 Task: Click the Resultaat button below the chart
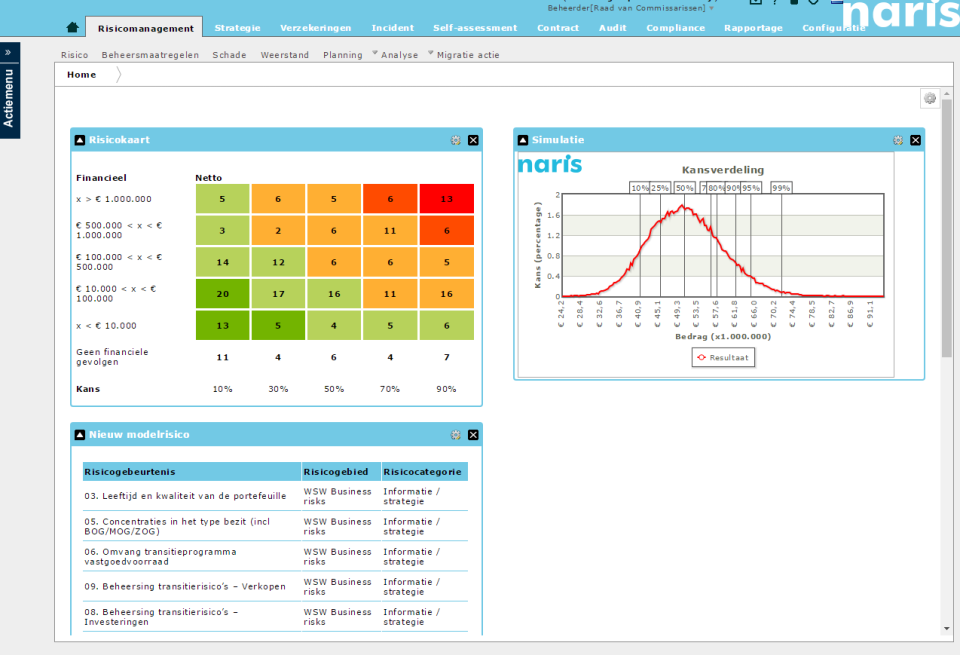723,356
